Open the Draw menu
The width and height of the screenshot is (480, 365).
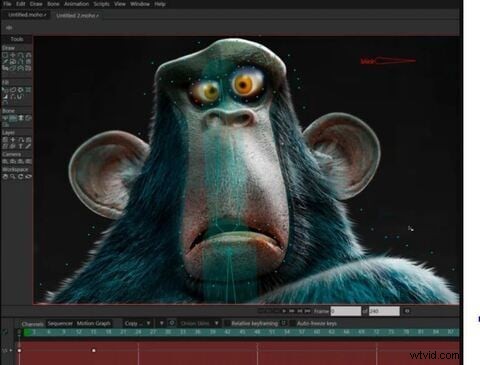36,4
